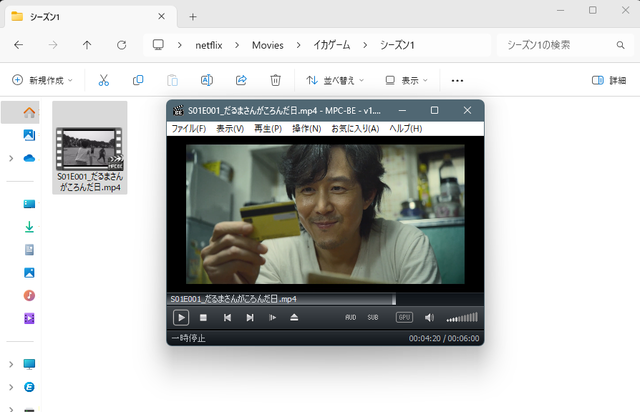Toggle the GPU decoding indicator
Viewport: 640px width, 412px height.
point(404,317)
